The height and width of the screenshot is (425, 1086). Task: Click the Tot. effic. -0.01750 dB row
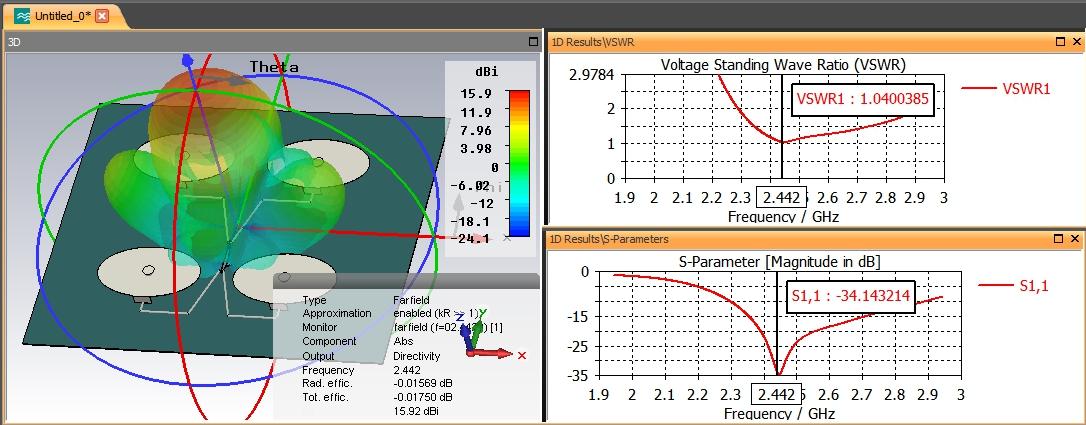(x=377, y=397)
